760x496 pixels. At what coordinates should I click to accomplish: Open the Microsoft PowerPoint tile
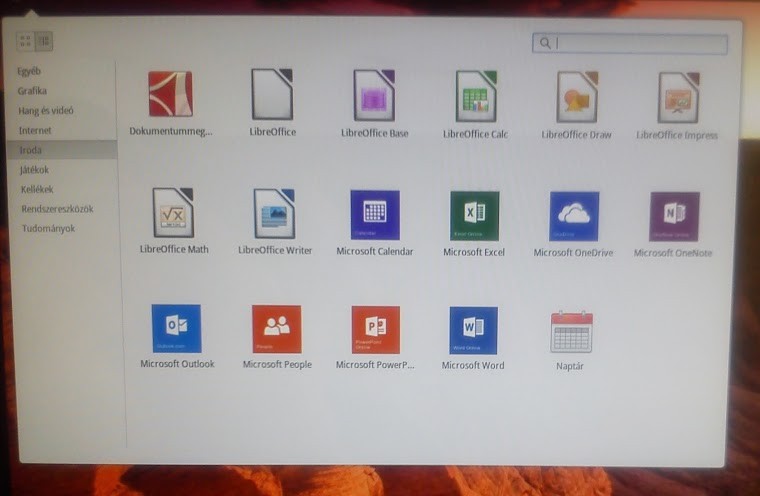tap(376, 330)
